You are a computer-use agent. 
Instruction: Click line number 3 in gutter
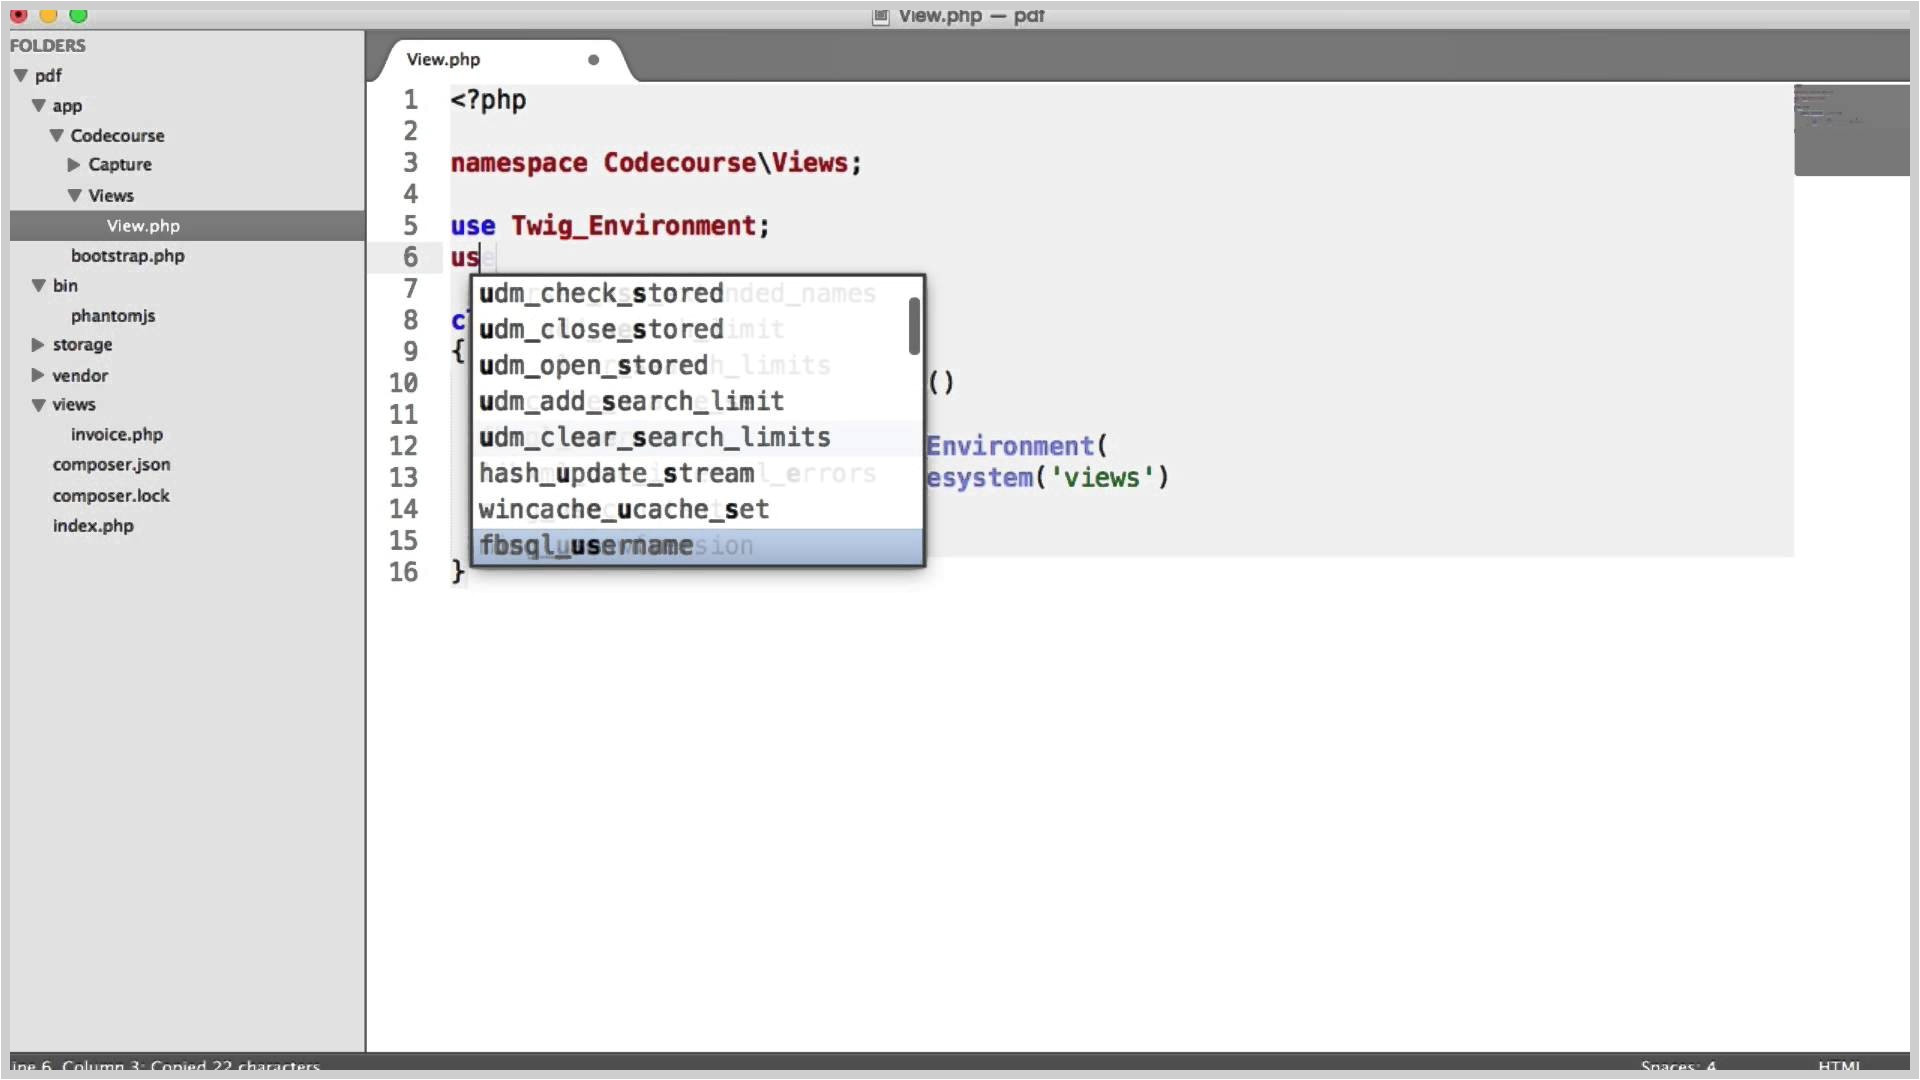click(411, 163)
